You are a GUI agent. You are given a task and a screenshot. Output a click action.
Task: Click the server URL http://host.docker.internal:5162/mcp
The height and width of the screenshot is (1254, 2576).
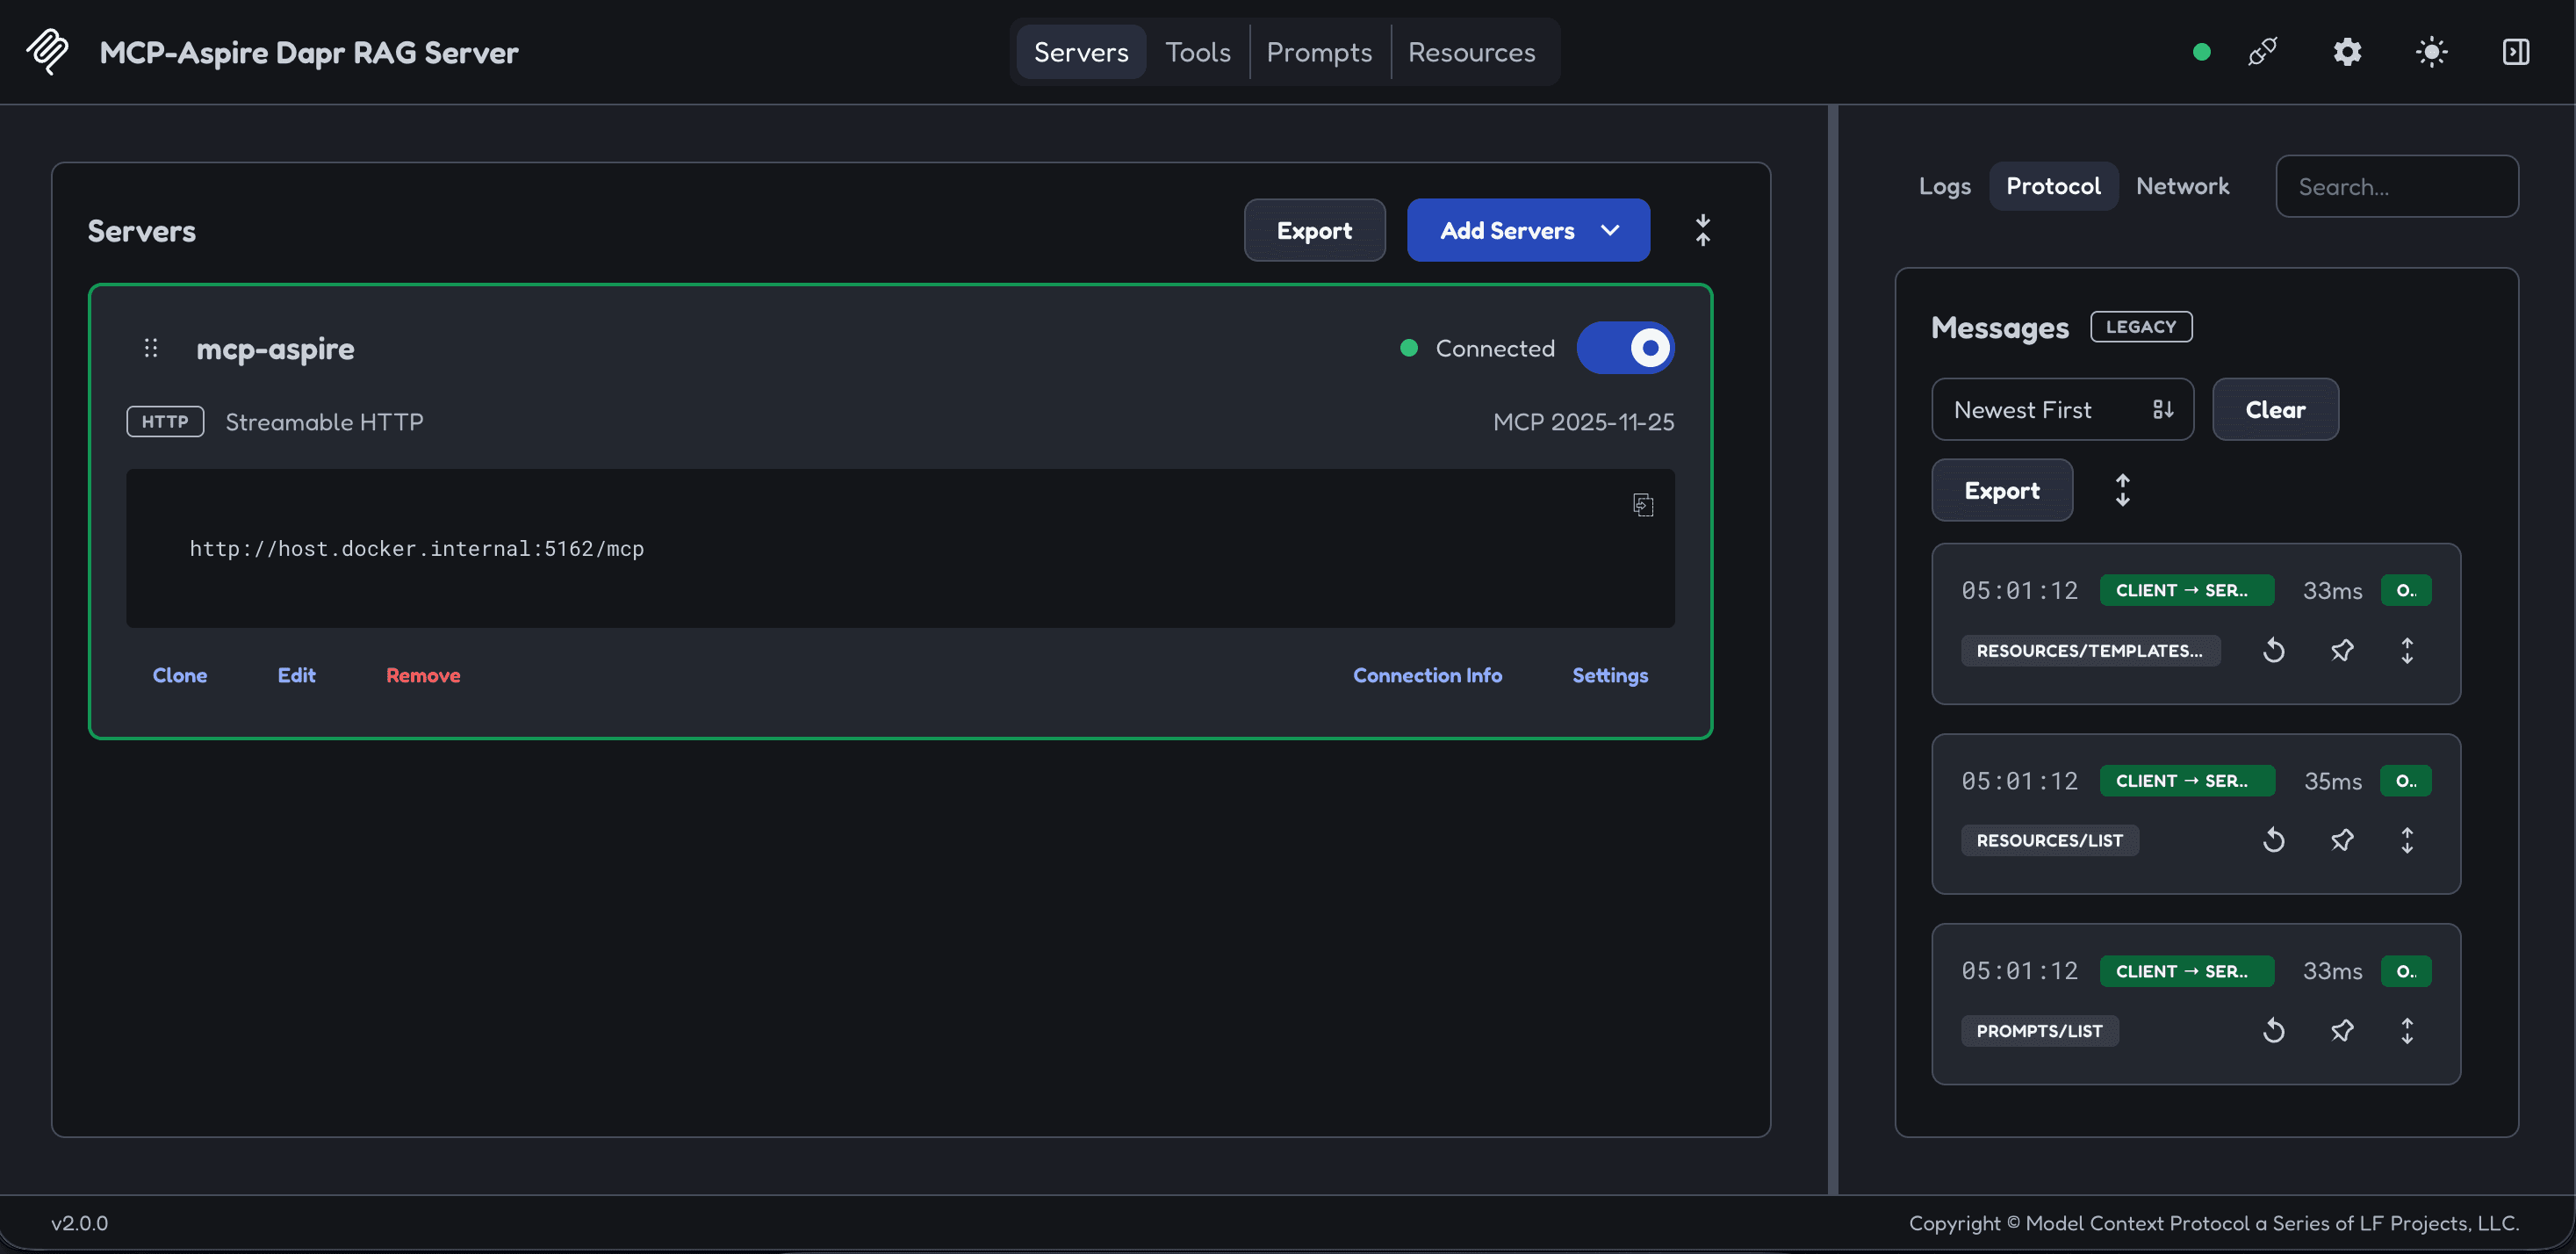[x=417, y=548]
